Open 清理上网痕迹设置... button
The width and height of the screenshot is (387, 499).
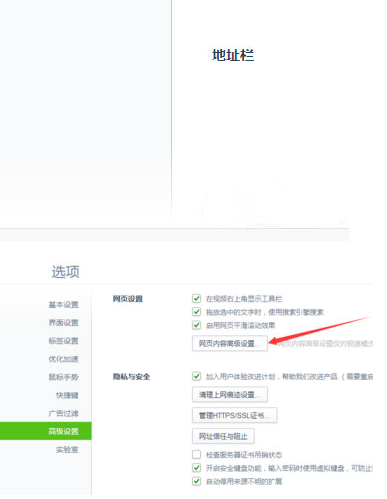click(230, 395)
